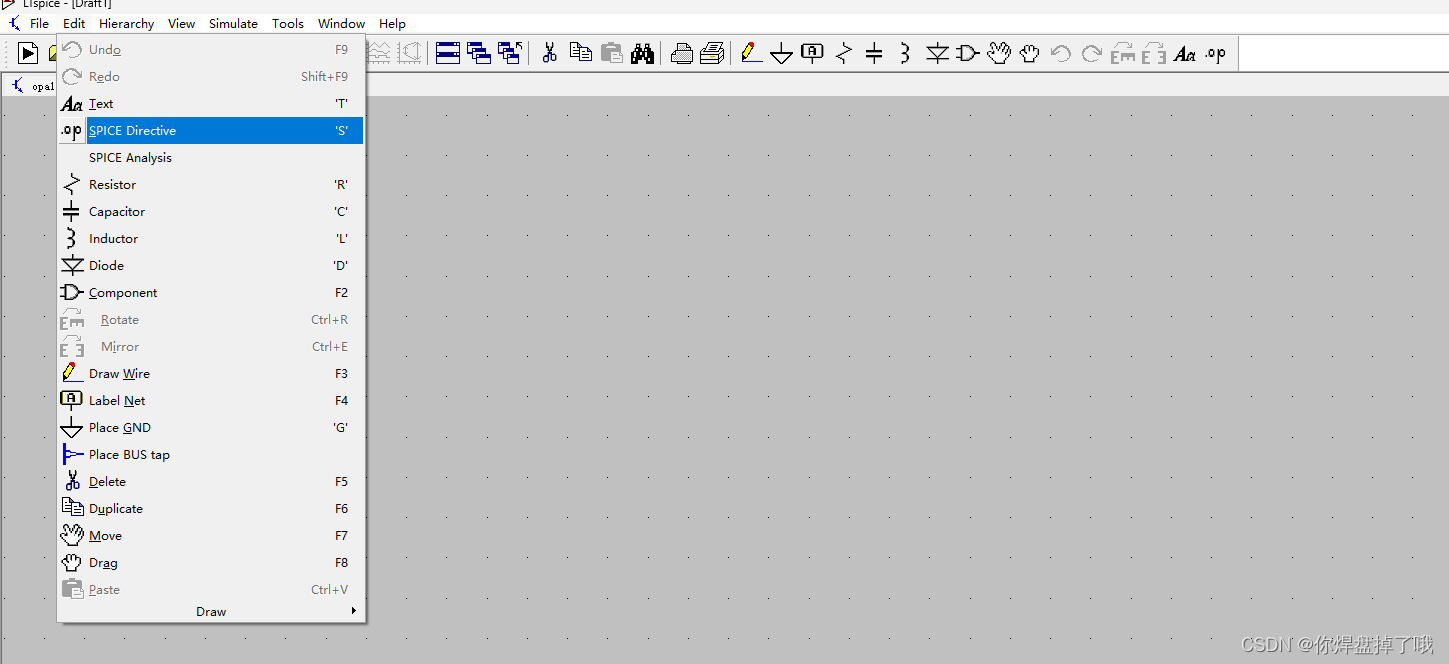Image resolution: width=1449 pixels, height=664 pixels.
Task: Choose SPICE Analysis menu entry
Action: (x=211, y=158)
